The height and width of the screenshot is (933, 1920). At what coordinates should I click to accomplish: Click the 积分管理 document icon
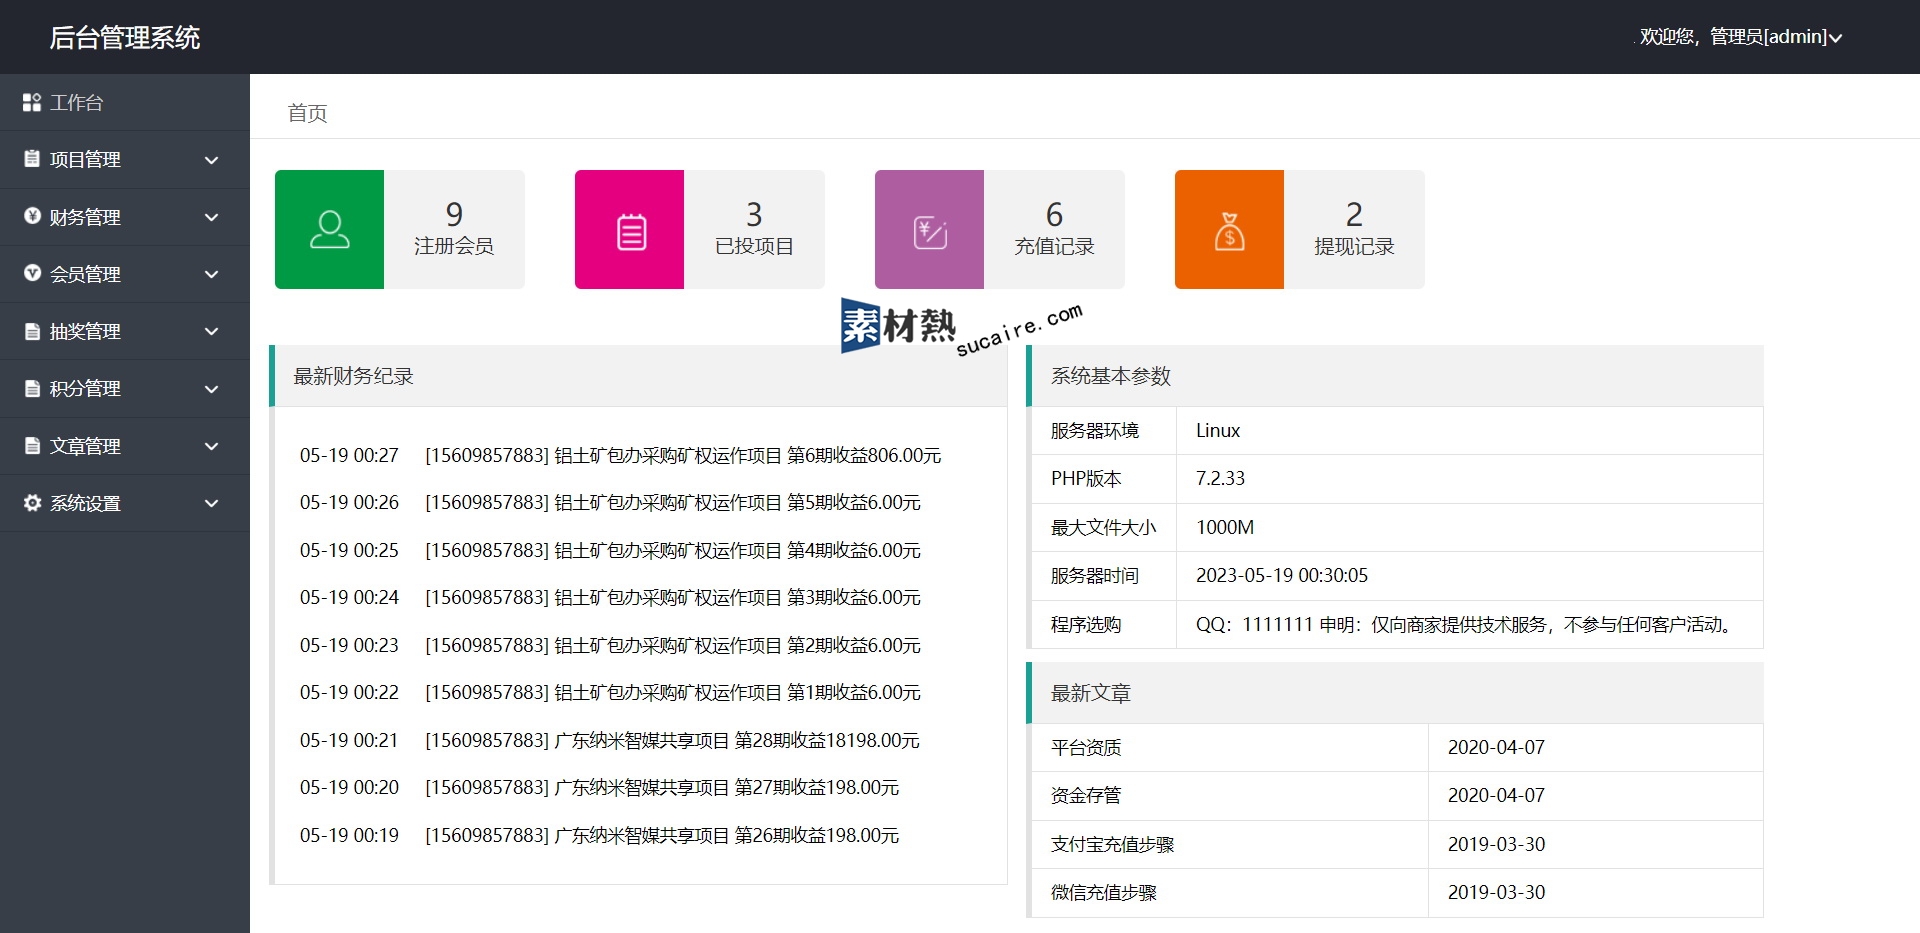(x=32, y=388)
